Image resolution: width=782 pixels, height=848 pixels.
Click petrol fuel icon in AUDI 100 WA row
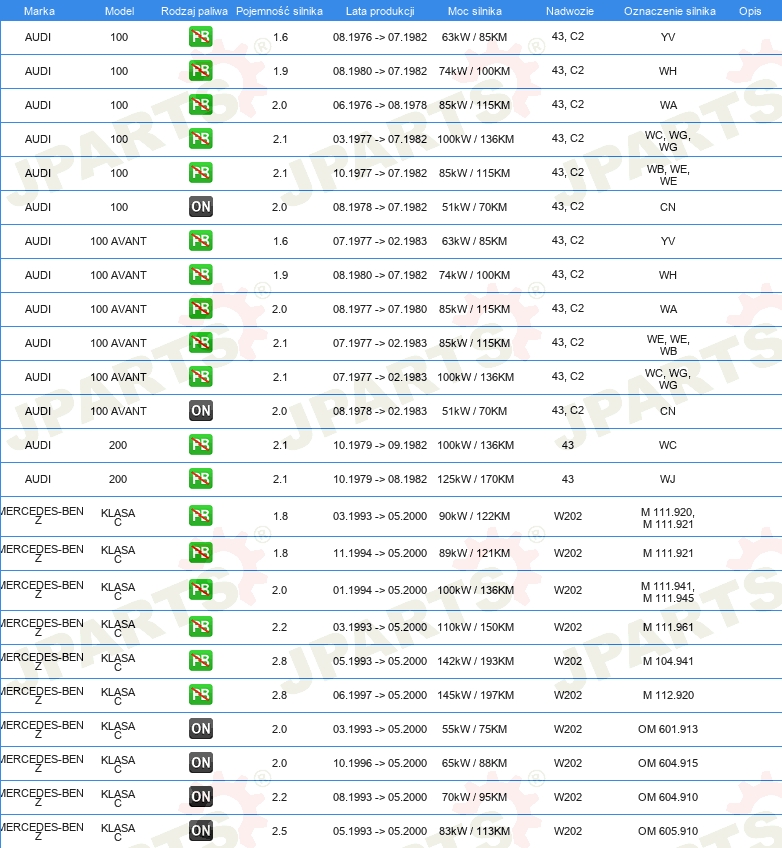click(201, 105)
